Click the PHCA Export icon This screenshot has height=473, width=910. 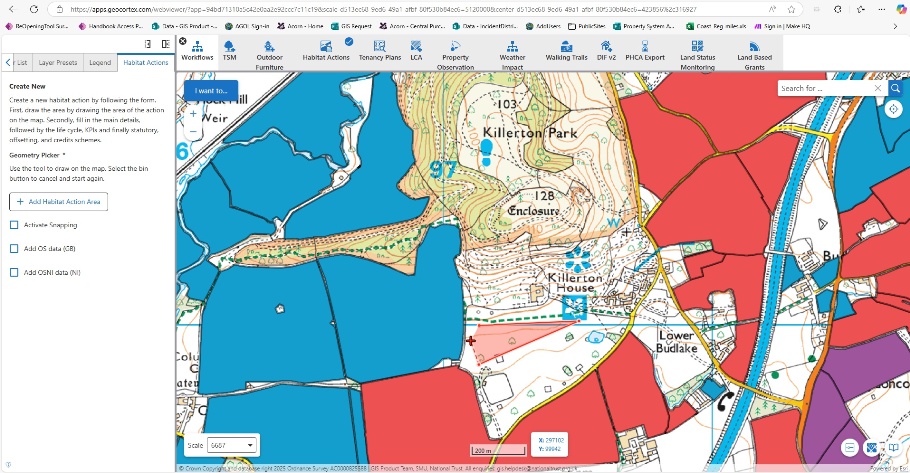[x=645, y=51]
